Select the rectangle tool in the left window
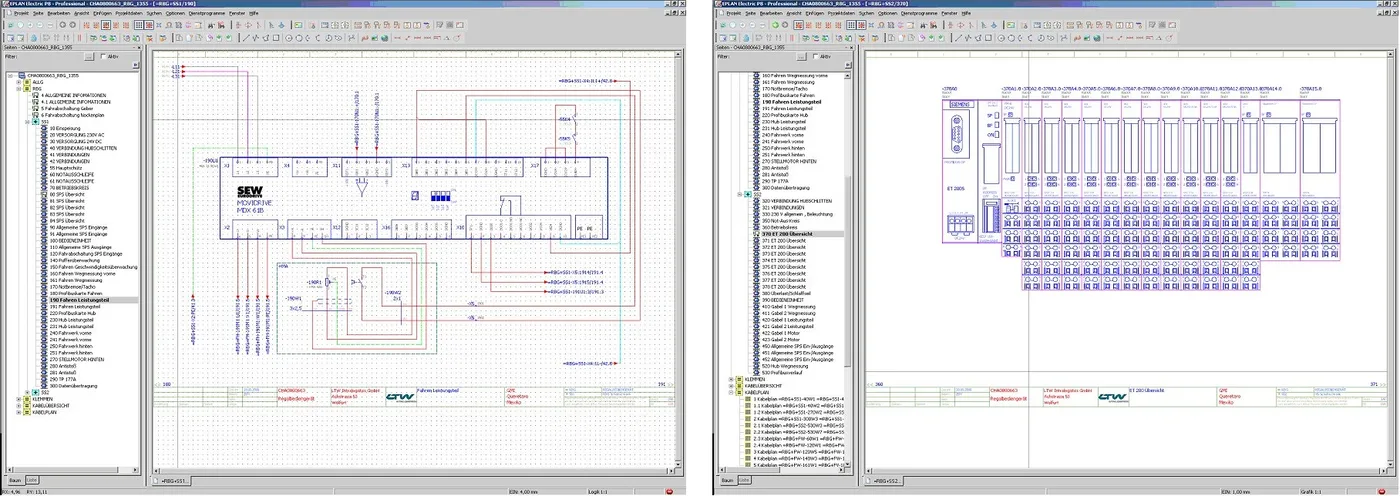Viewport: 1400px width, 496px height. [x=276, y=38]
